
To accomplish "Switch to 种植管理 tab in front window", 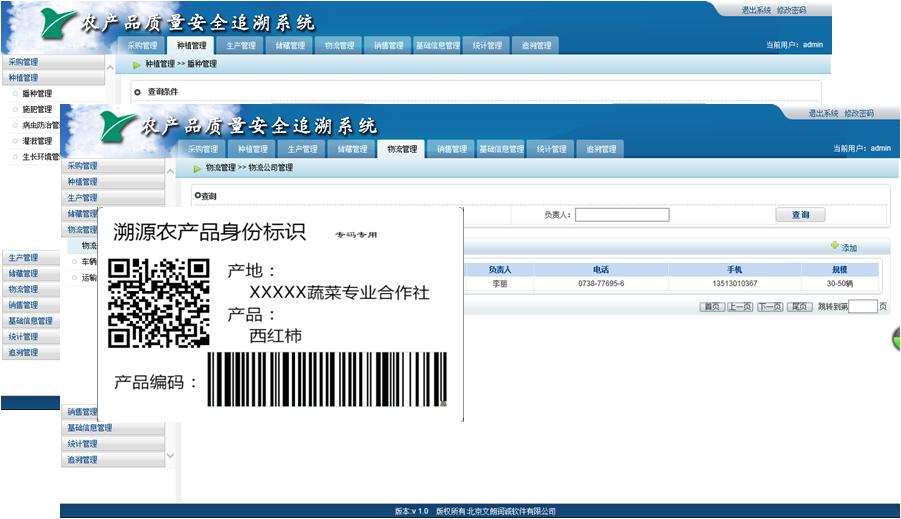I will (253, 149).
